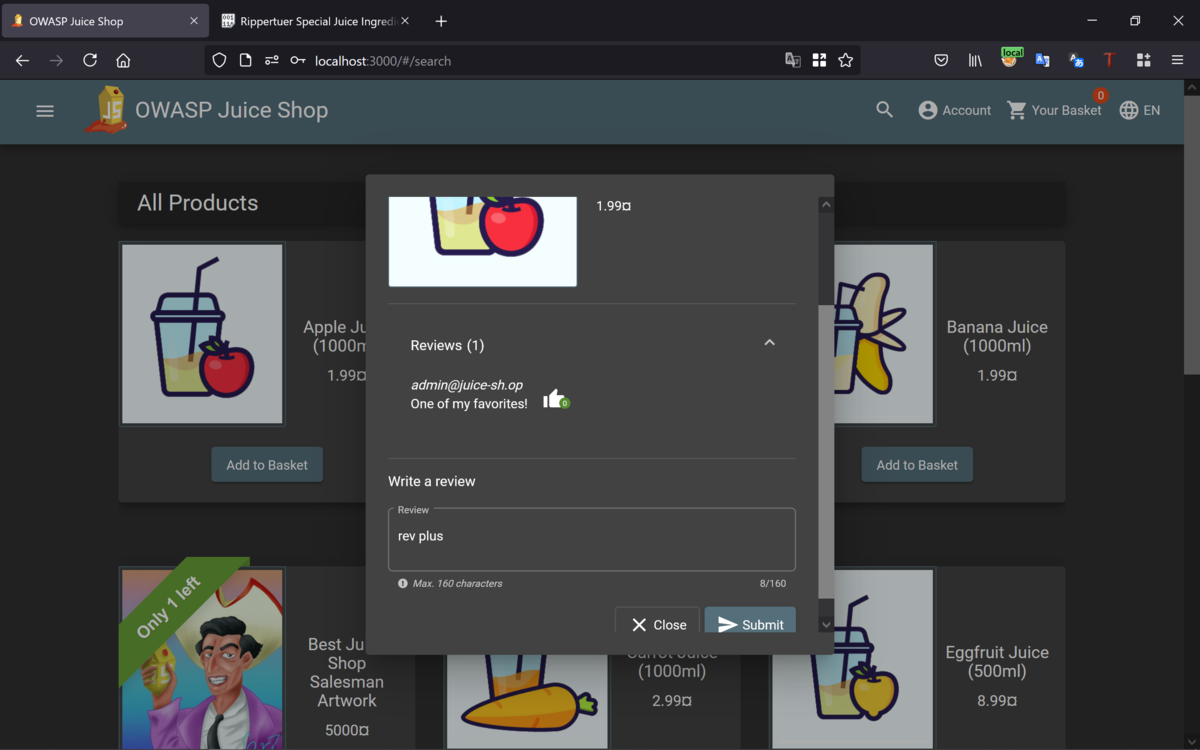Click the translate page icon in address bar
Viewport: 1200px width, 750px height.
tap(793, 61)
